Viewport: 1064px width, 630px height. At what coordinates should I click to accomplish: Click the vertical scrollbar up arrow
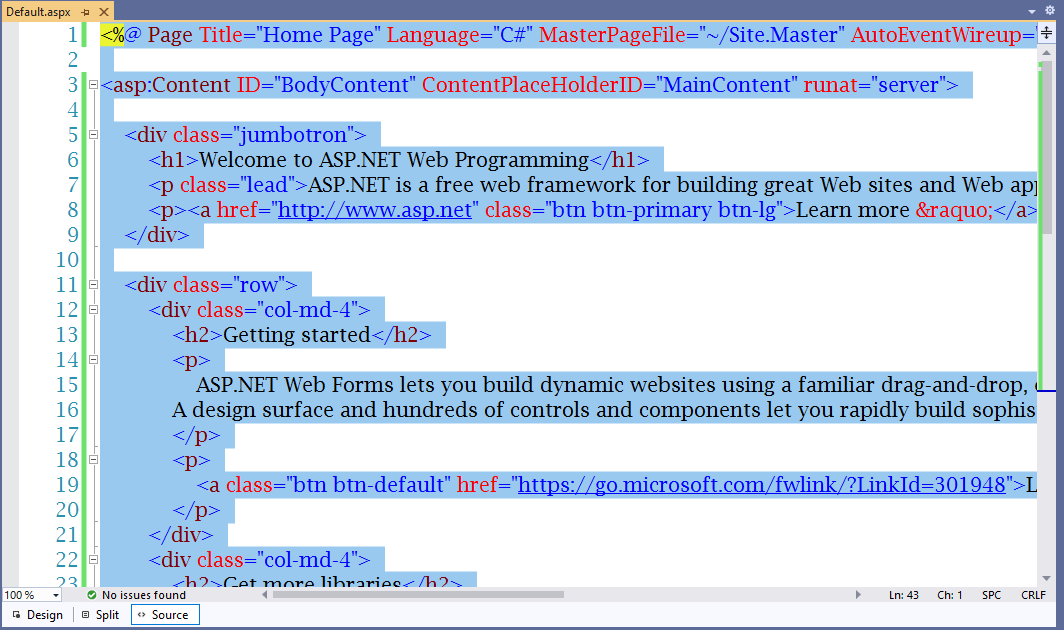click(x=1046, y=52)
